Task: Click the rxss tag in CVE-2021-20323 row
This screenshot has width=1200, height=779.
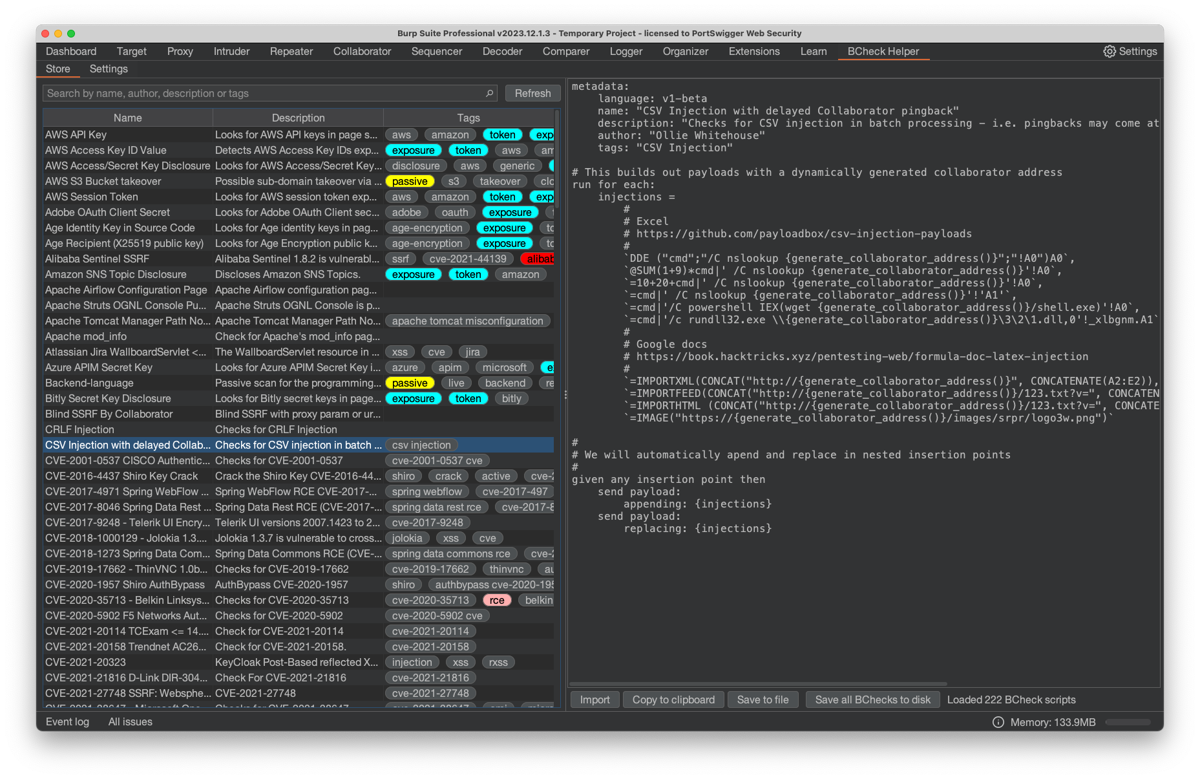Action: tap(497, 662)
